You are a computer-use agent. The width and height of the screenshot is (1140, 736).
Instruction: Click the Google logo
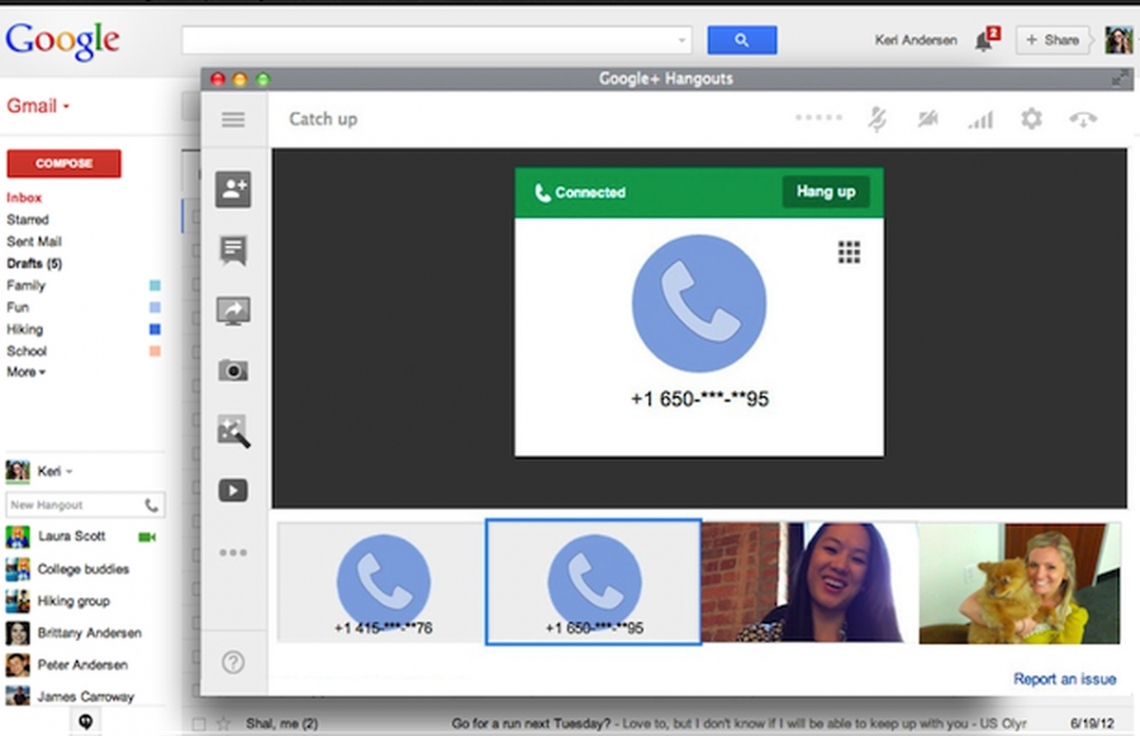(63, 41)
